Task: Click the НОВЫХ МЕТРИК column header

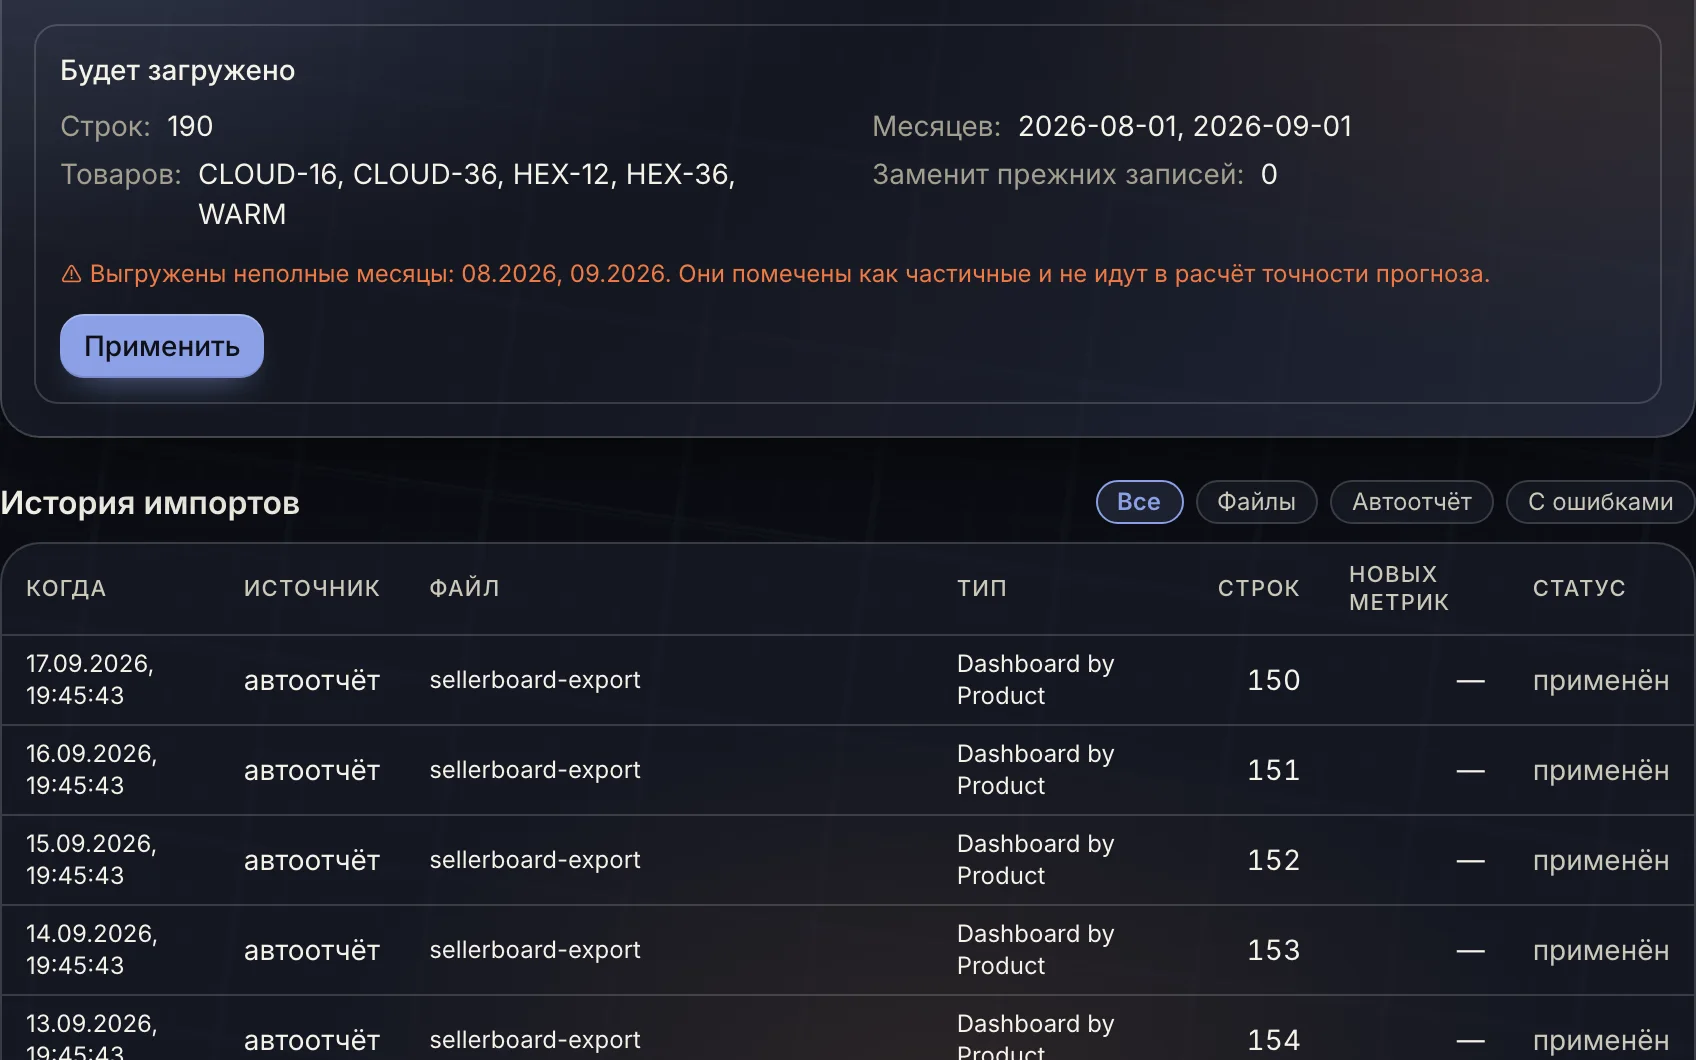Action: (x=1399, y=588)
